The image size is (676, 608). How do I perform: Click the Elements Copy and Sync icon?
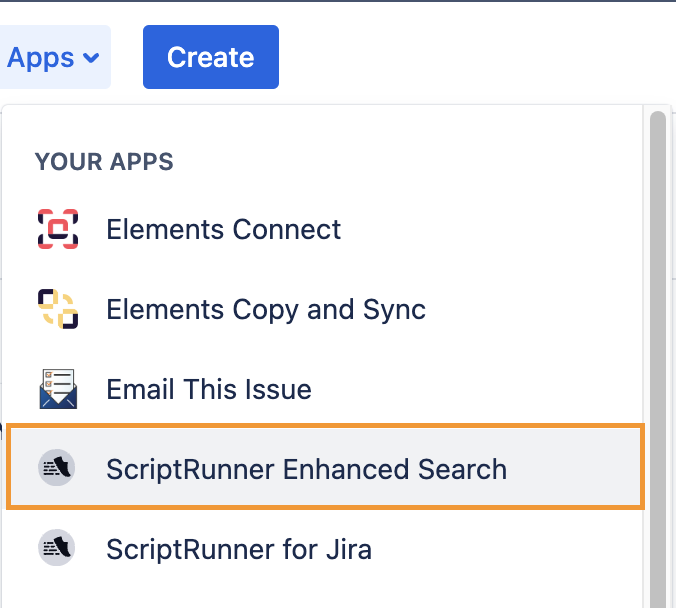click(57, 309)
